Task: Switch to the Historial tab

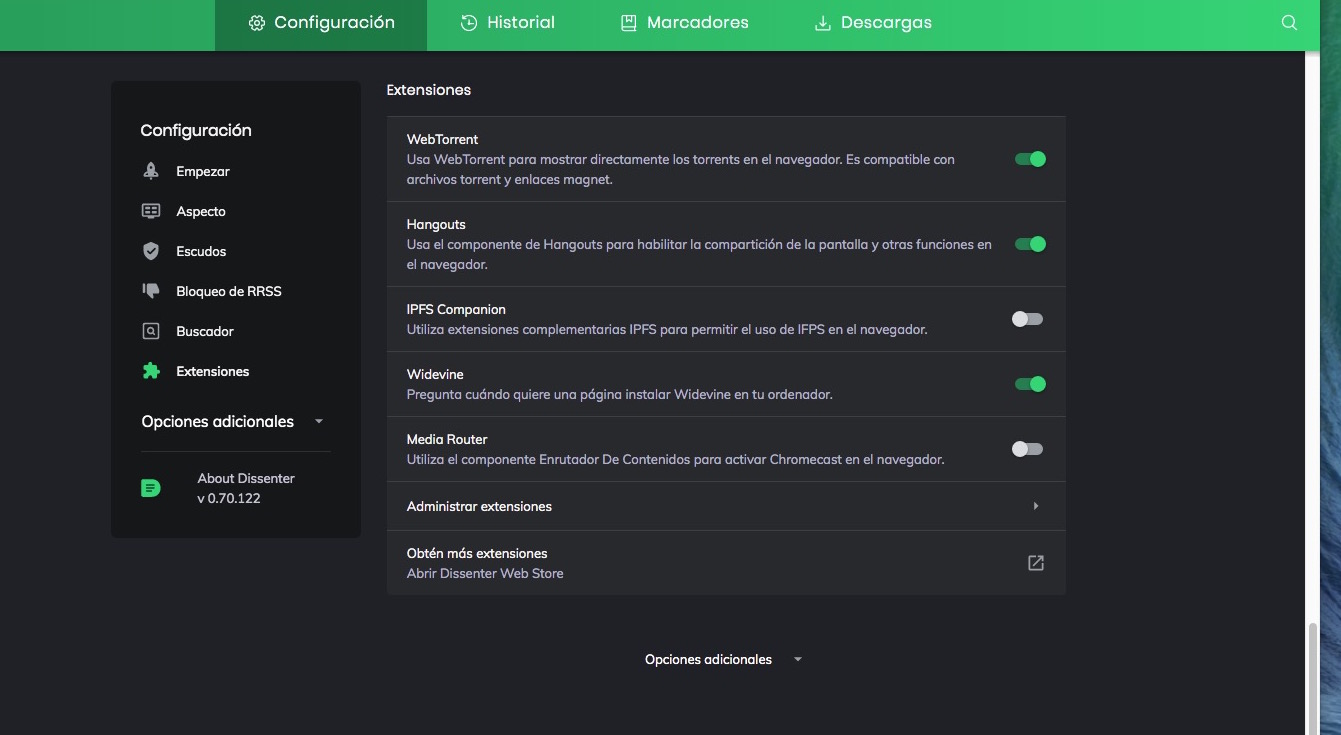Action: click(x=508, y=23)
